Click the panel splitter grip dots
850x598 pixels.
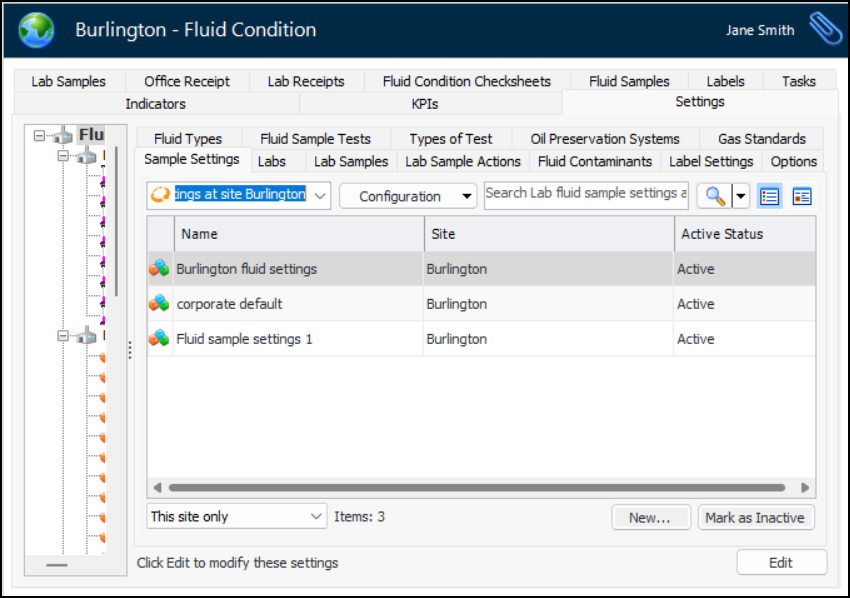[x=130, y=350]
